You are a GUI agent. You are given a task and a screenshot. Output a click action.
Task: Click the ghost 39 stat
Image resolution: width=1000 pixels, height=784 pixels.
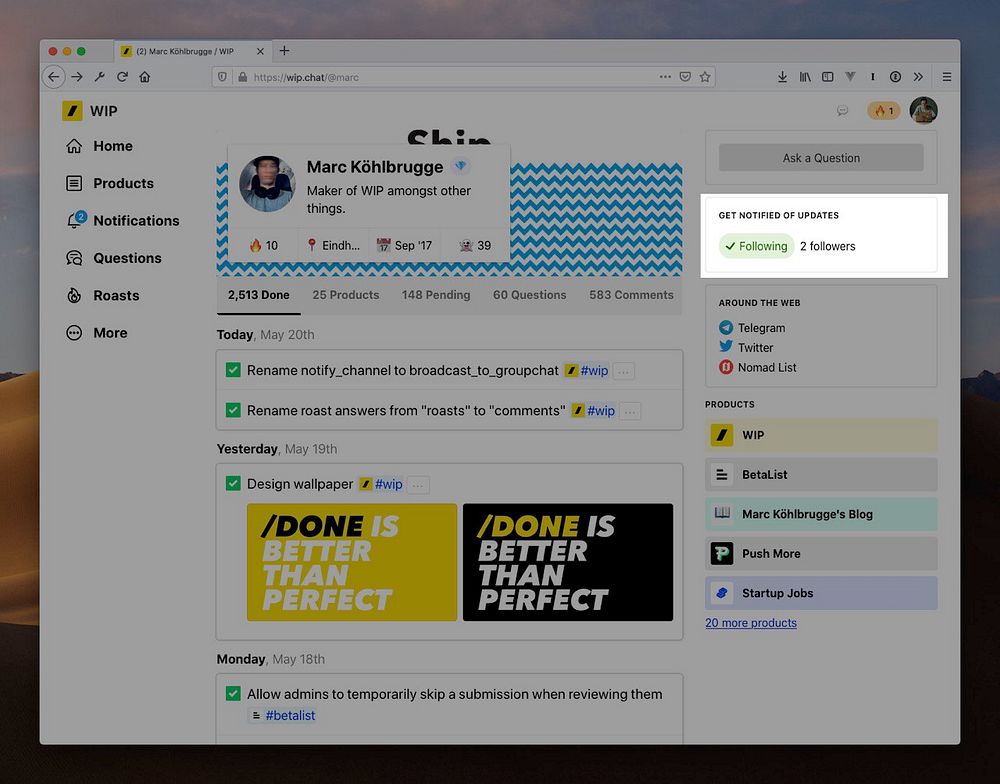point(475,246)
